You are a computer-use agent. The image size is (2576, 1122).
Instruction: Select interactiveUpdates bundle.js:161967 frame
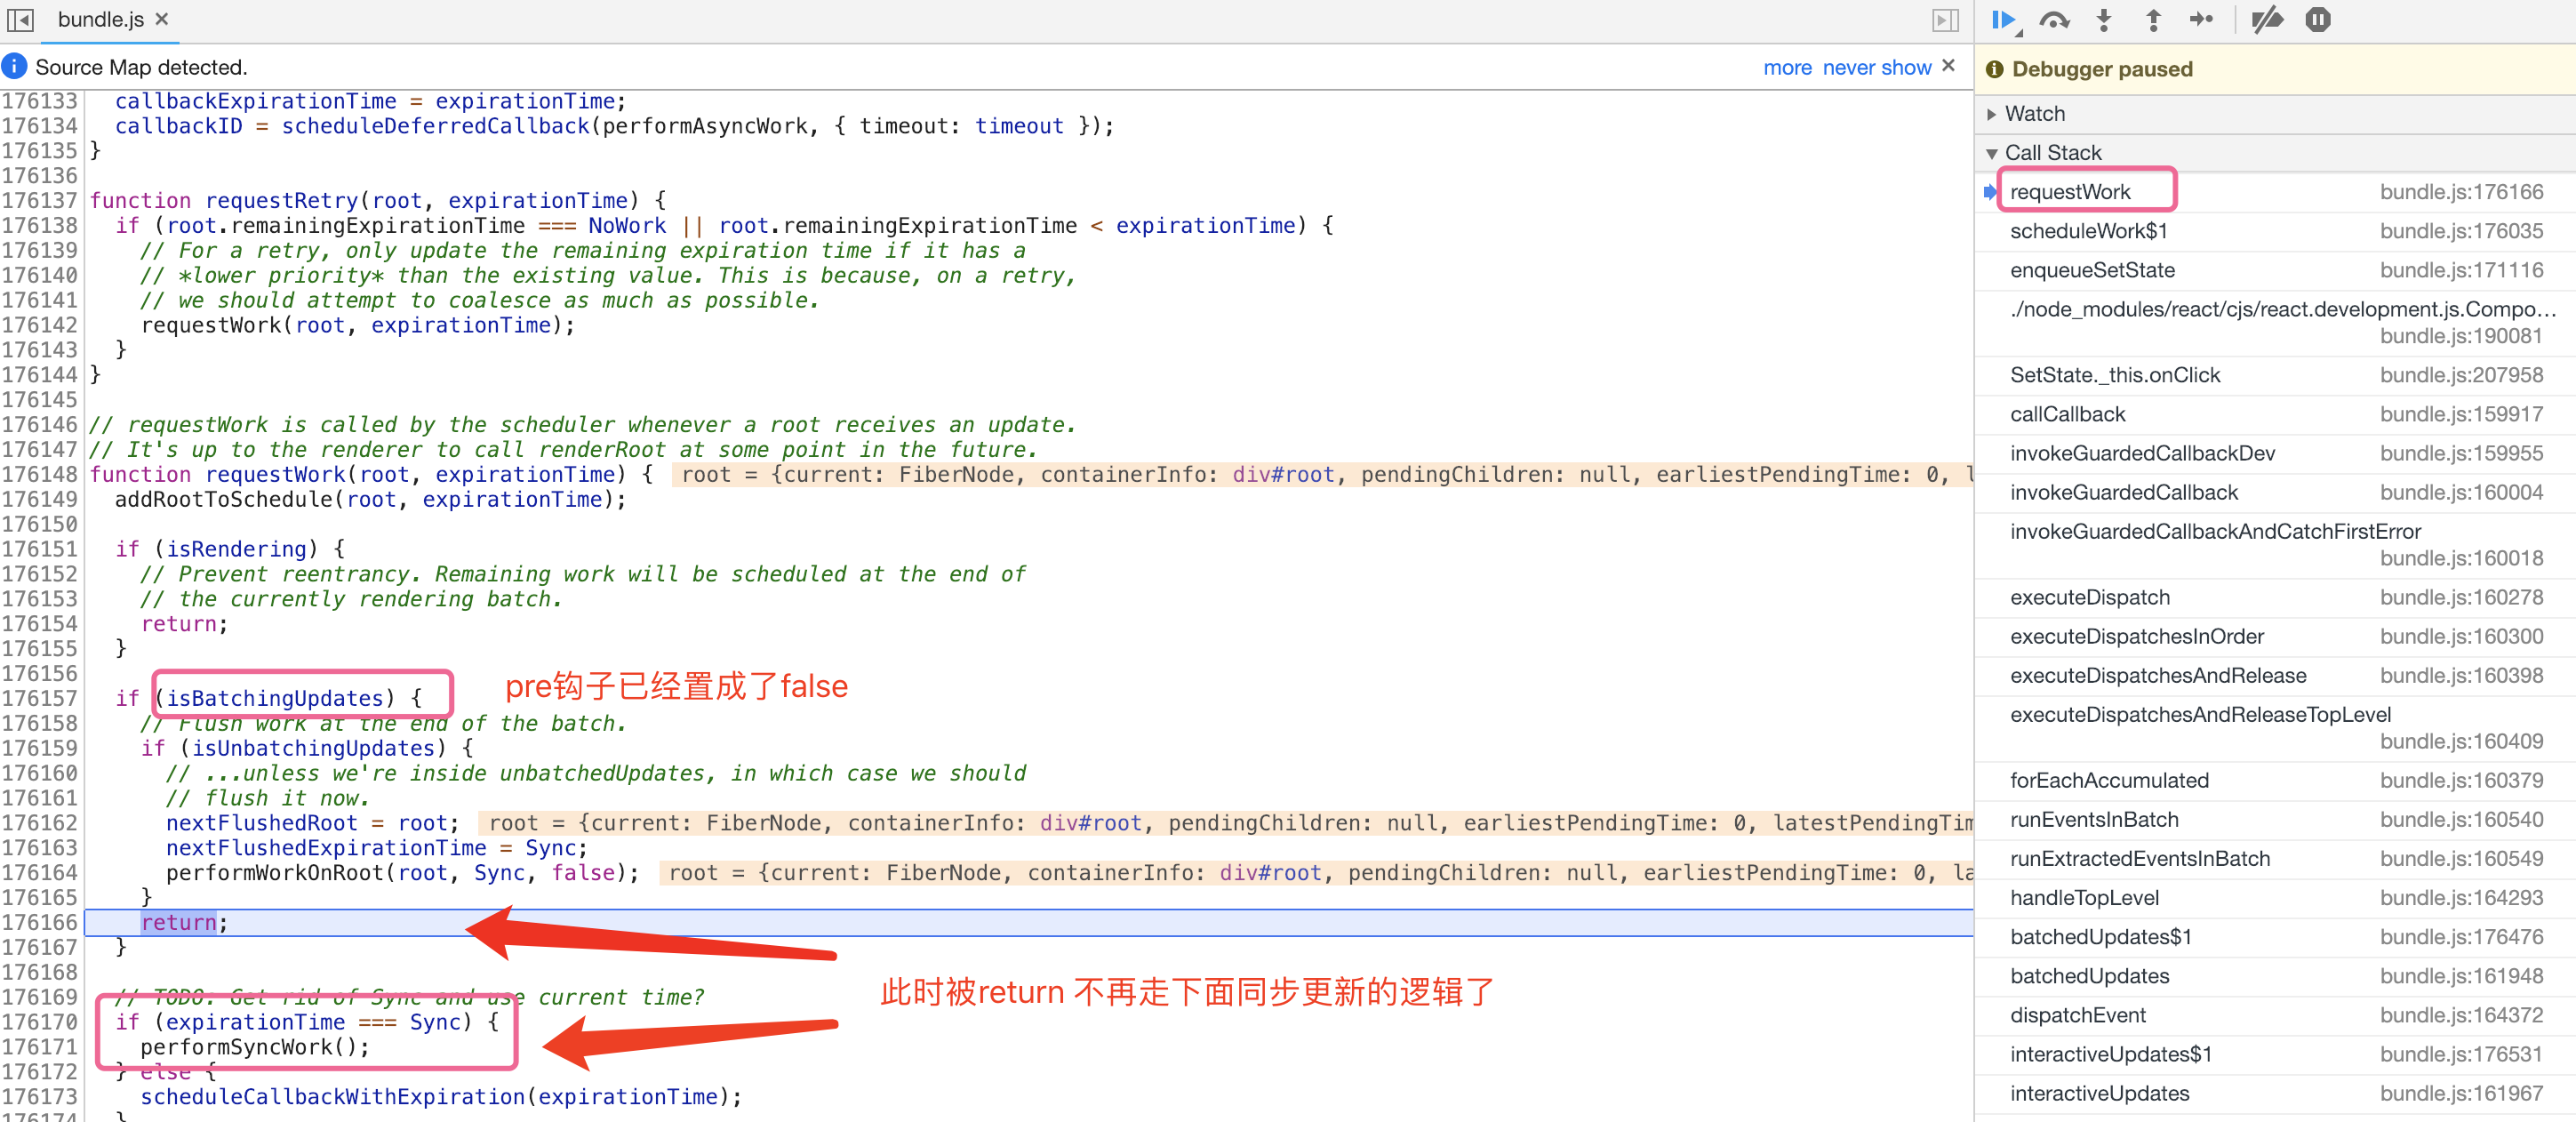[2275, 1093]
